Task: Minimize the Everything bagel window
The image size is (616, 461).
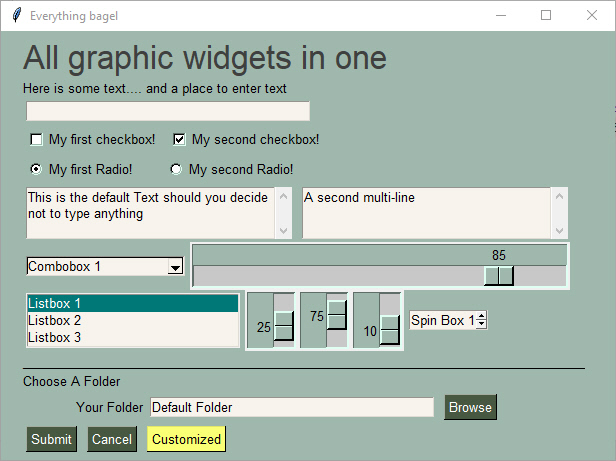Action: [x=501, y=15]
